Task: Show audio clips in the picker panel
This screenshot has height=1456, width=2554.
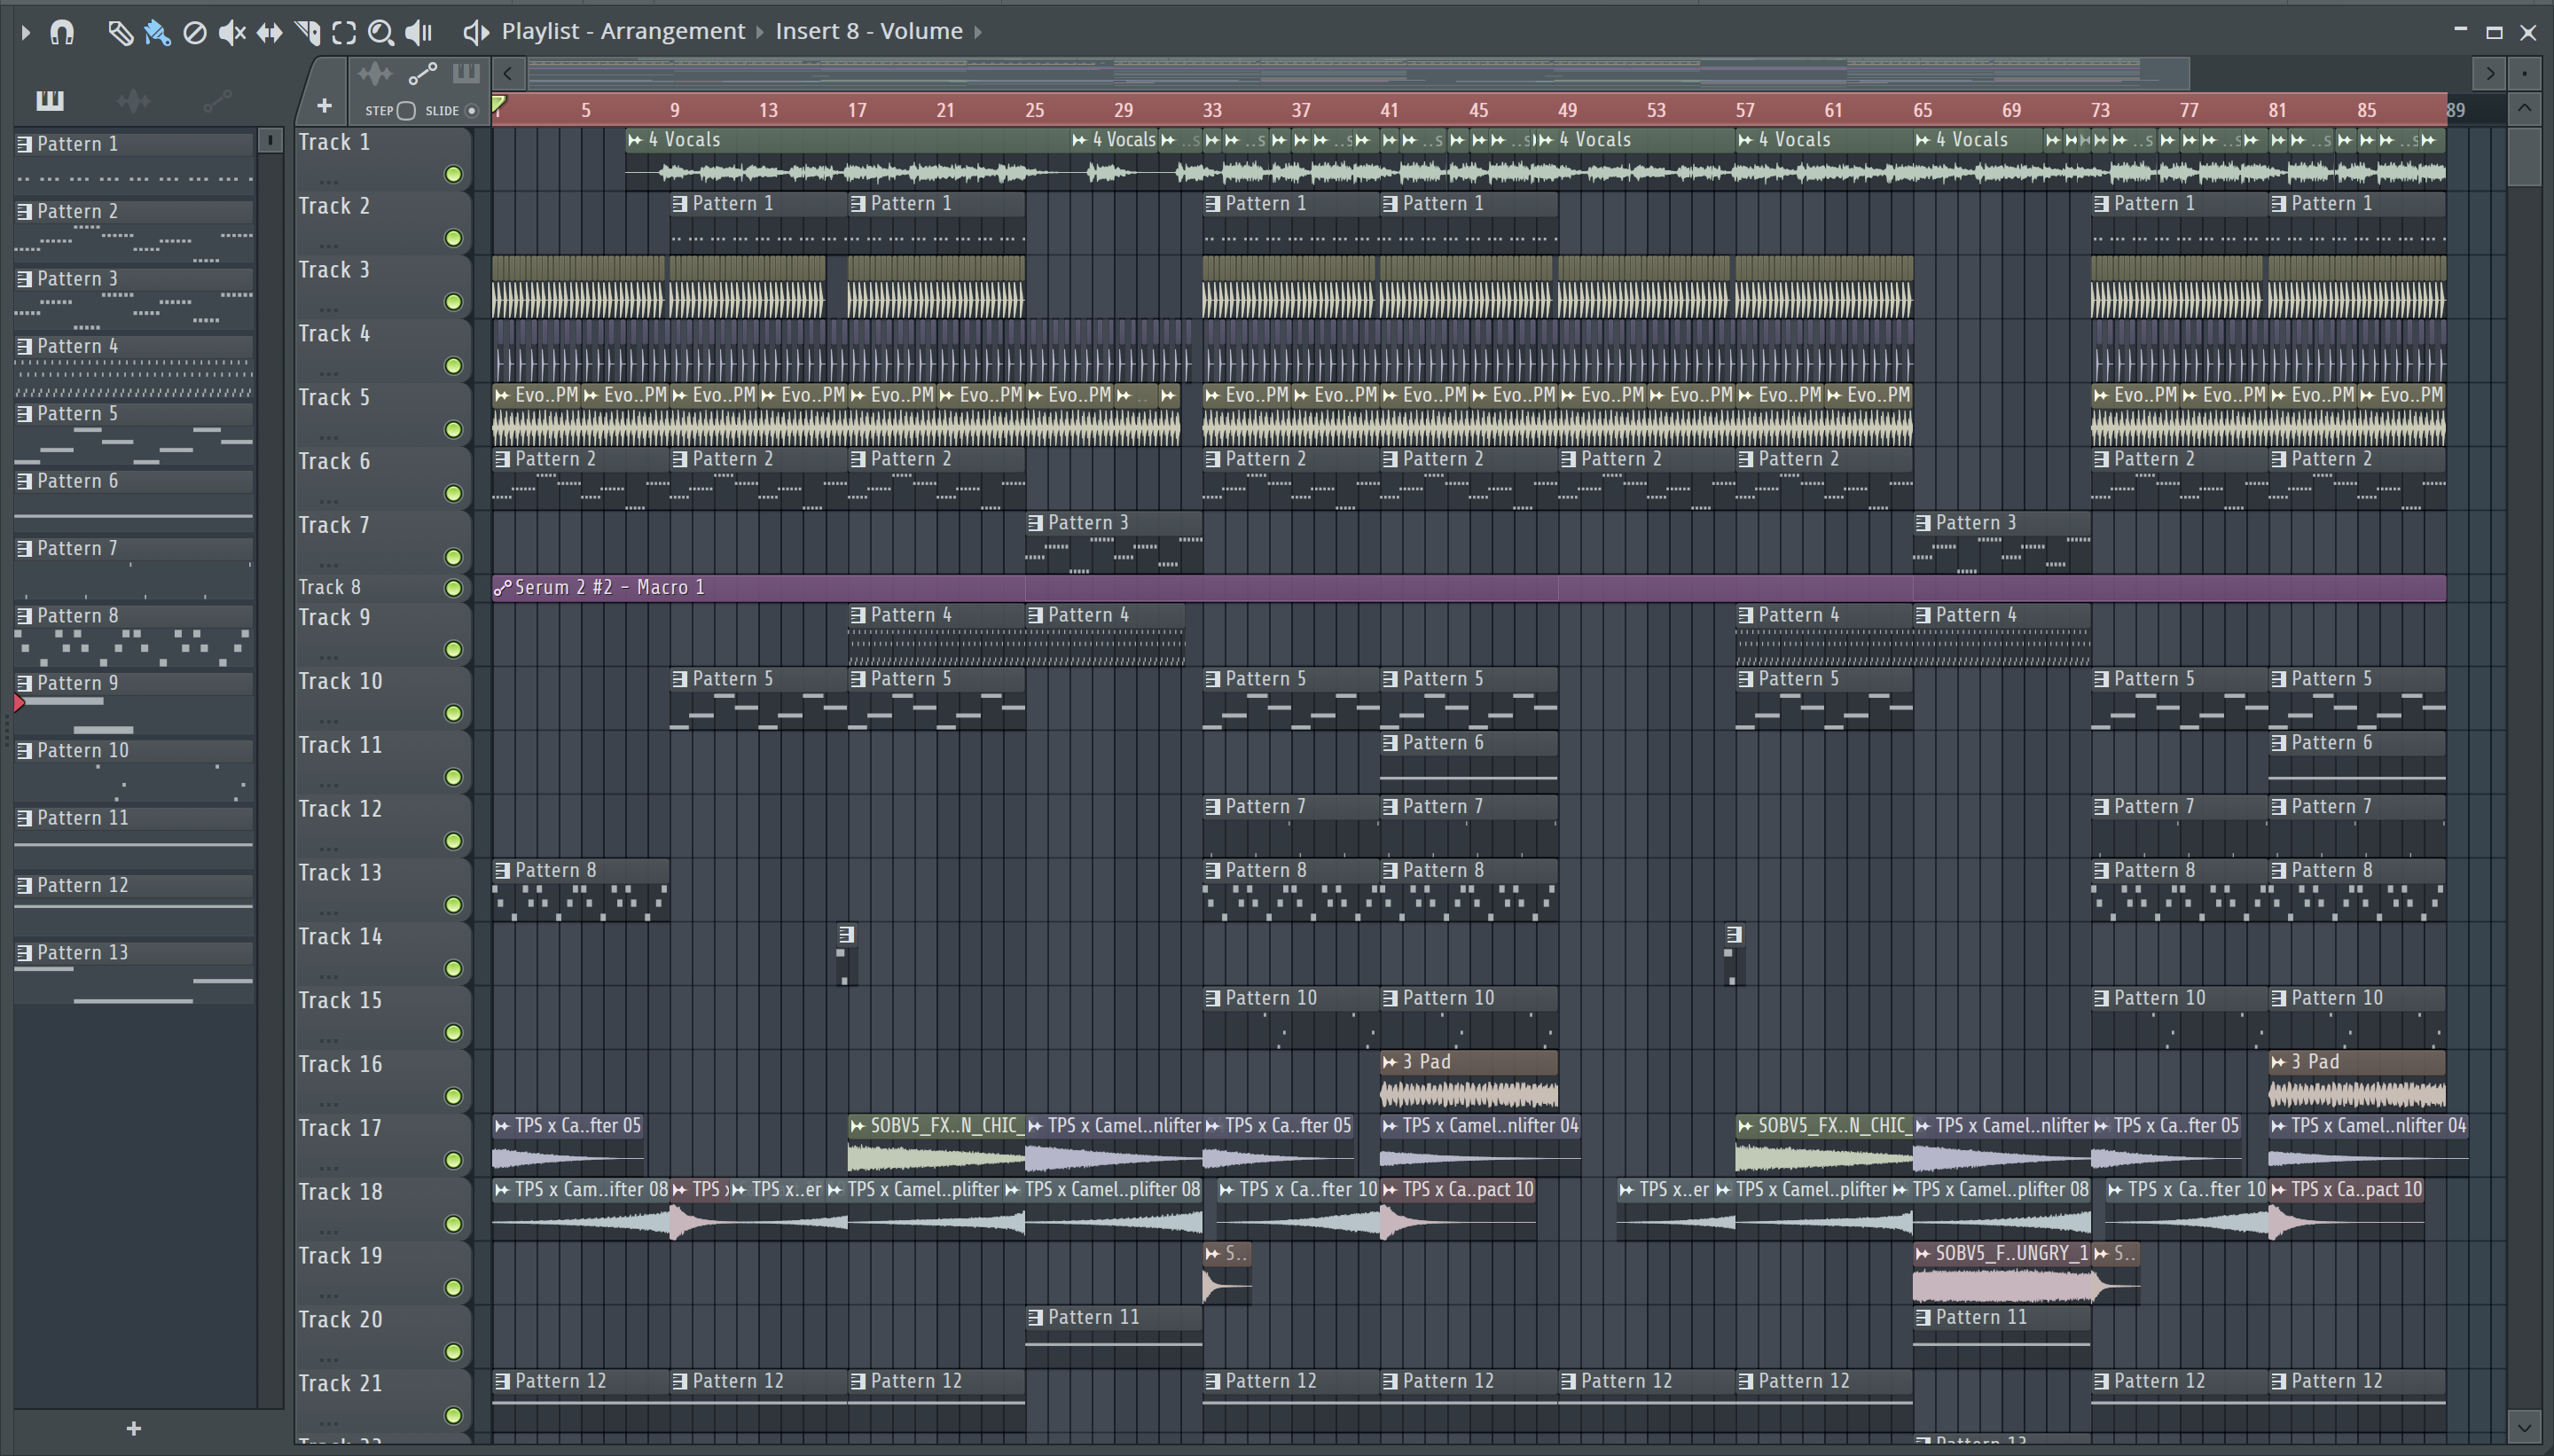Action: [x=133, y=100]
